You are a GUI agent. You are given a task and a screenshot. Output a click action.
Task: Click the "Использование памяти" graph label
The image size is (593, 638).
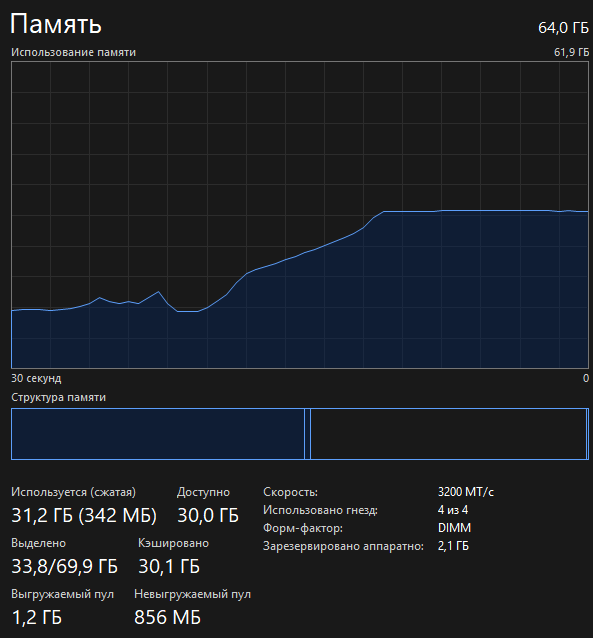(x=73, y=52)
